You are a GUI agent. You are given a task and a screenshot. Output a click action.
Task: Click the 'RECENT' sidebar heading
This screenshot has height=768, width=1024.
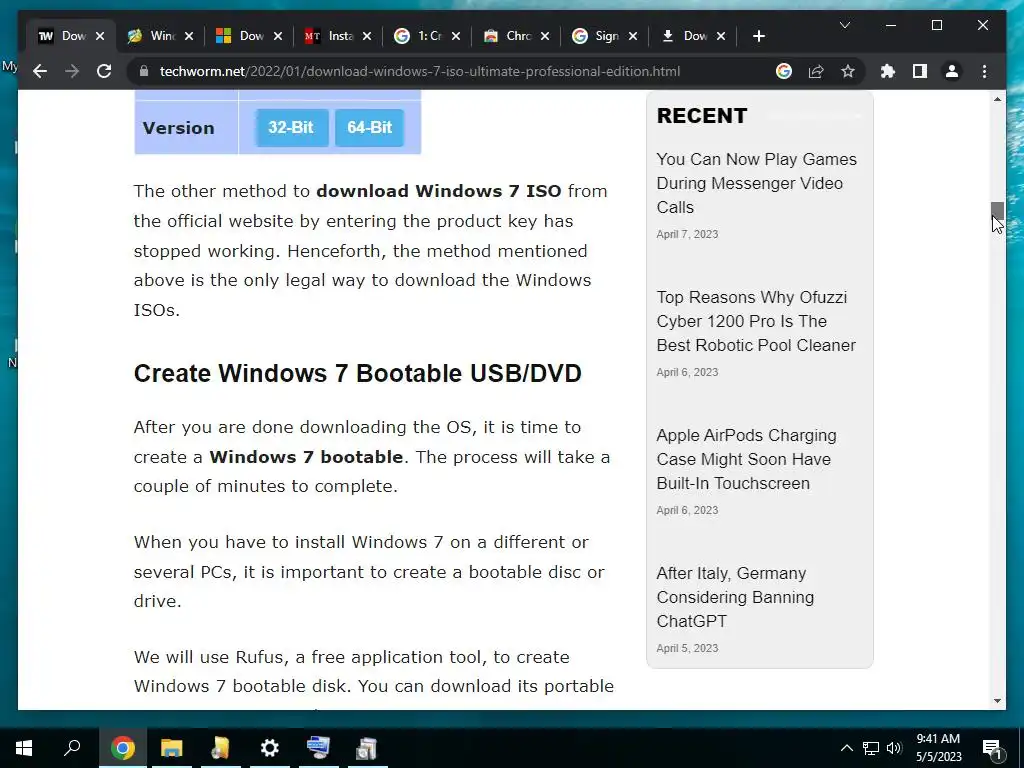tap(701, 116)
